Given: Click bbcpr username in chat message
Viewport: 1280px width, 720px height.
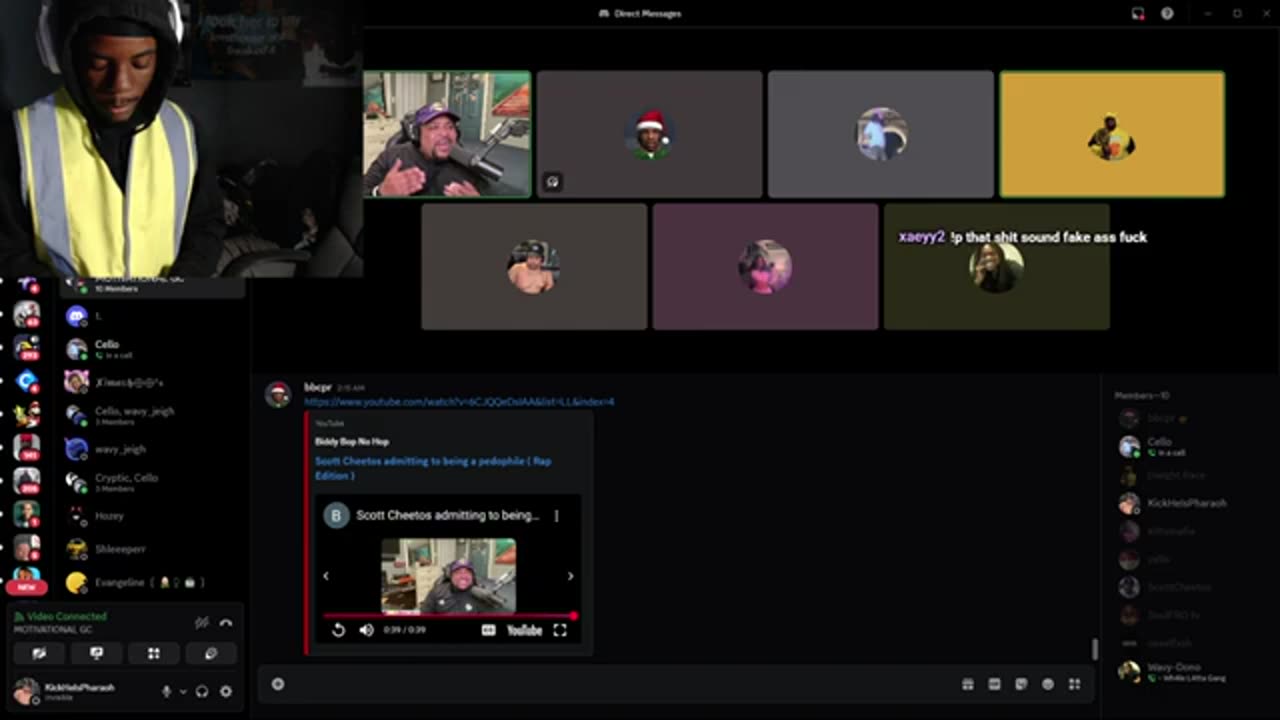Looking at the screenshot, I should (x=318, y=387).
